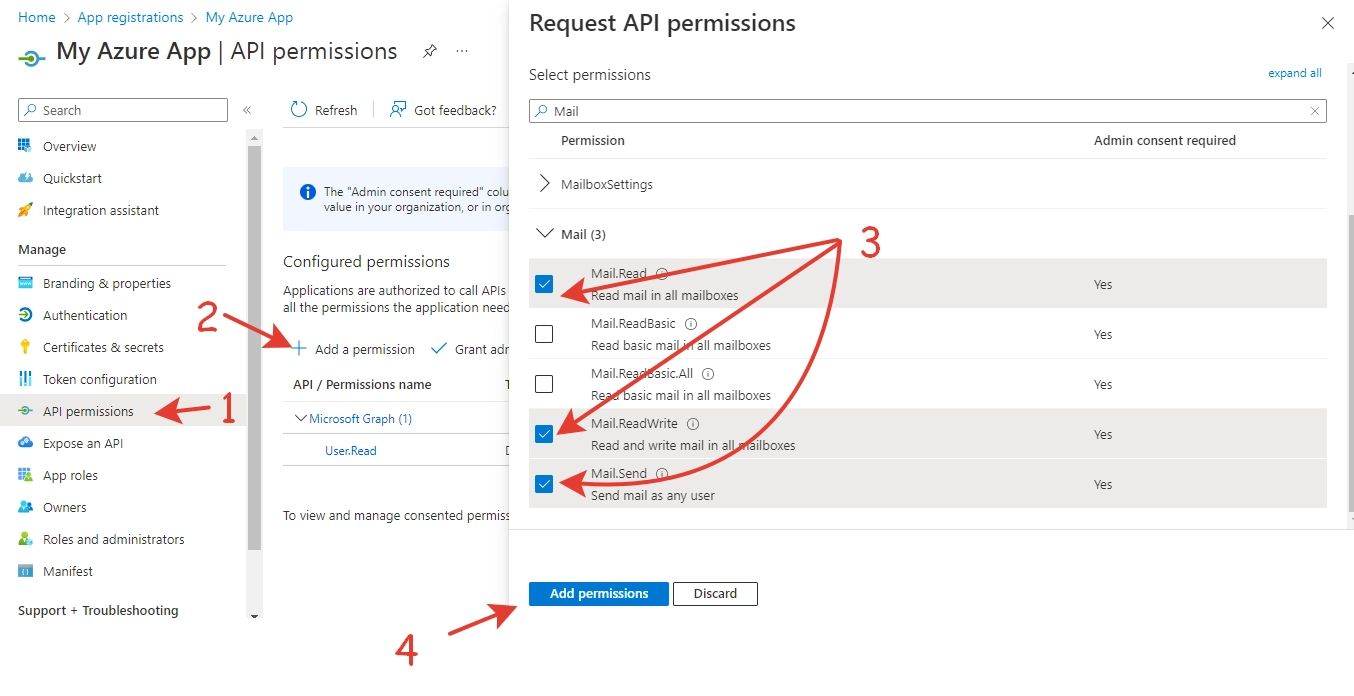The height and width of the screenshot is (696, 1354).
Task: Click the sidebar scrollbar down arrow
Action: 254,616
